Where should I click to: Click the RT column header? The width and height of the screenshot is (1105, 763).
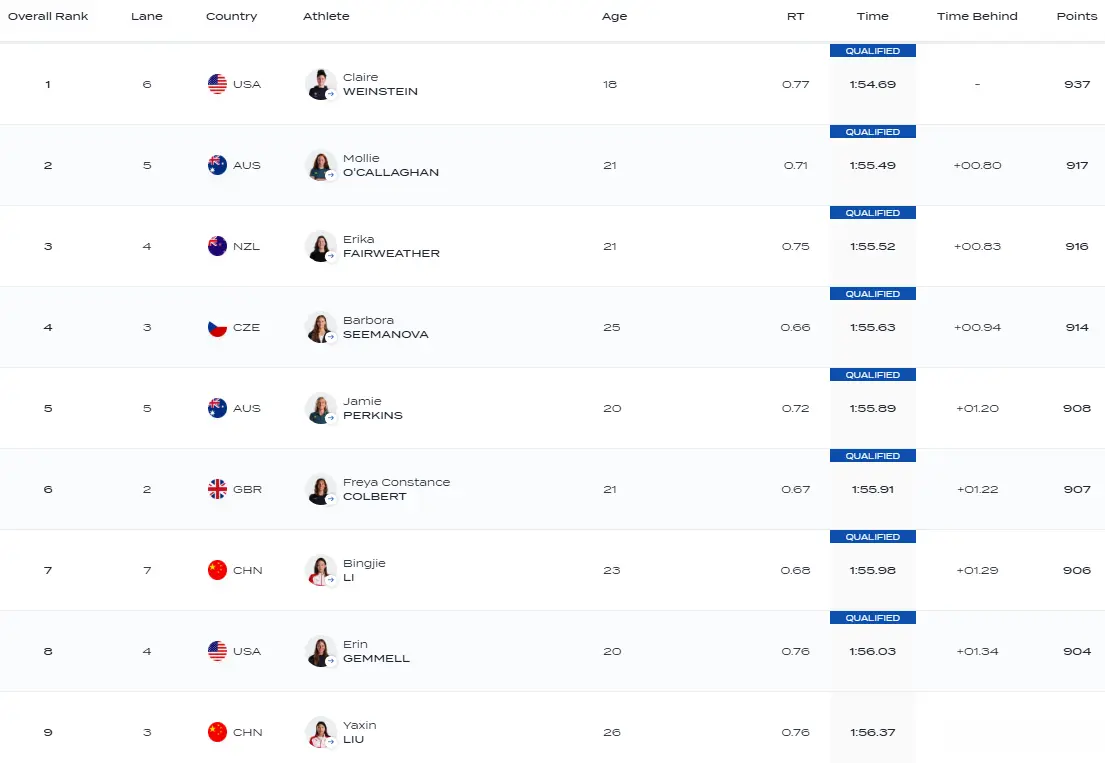point(796,16)
